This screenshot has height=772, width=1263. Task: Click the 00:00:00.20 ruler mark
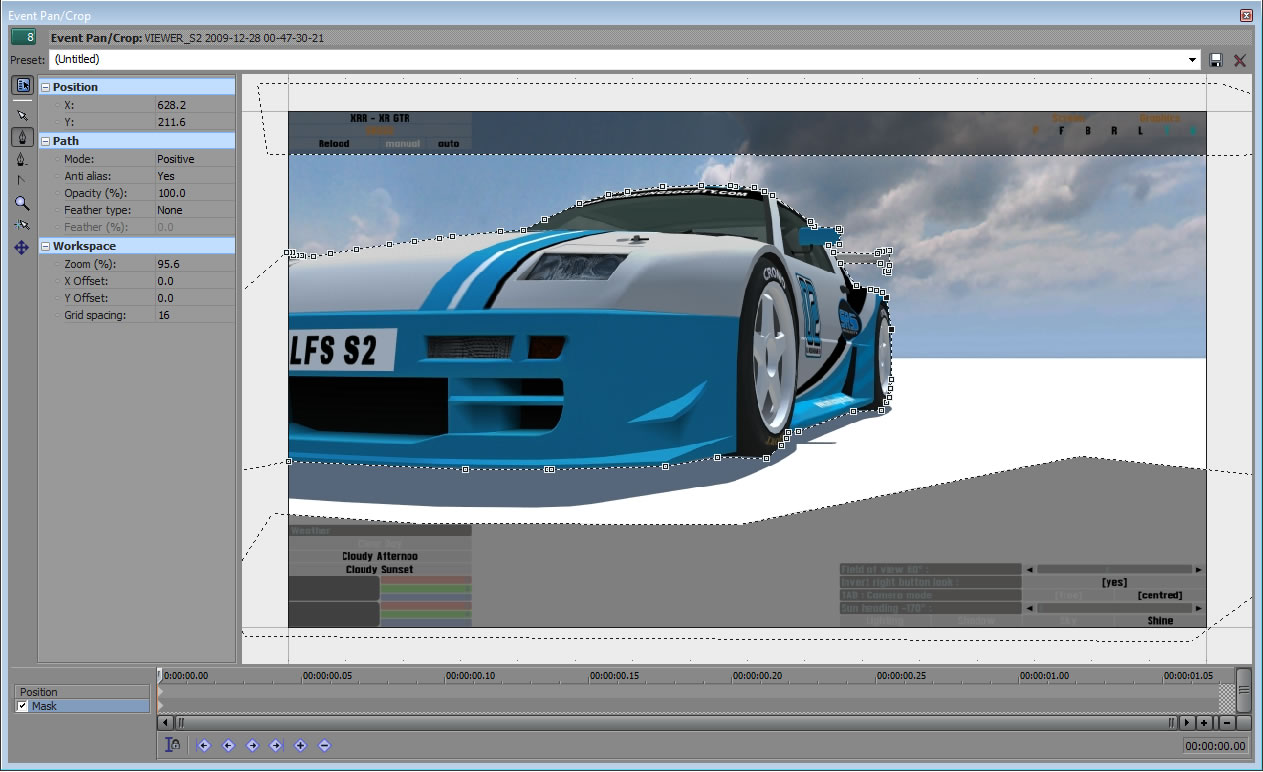(x=758, y=676)
